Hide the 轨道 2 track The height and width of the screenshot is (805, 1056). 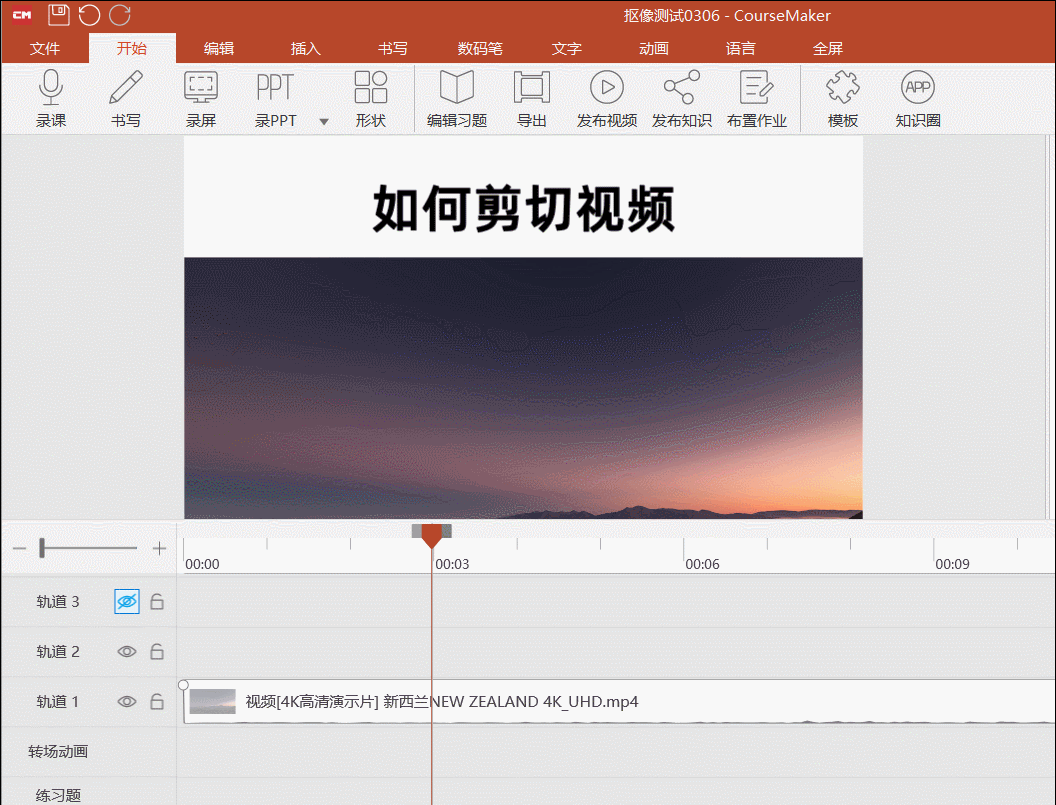[x=126, y=651]
